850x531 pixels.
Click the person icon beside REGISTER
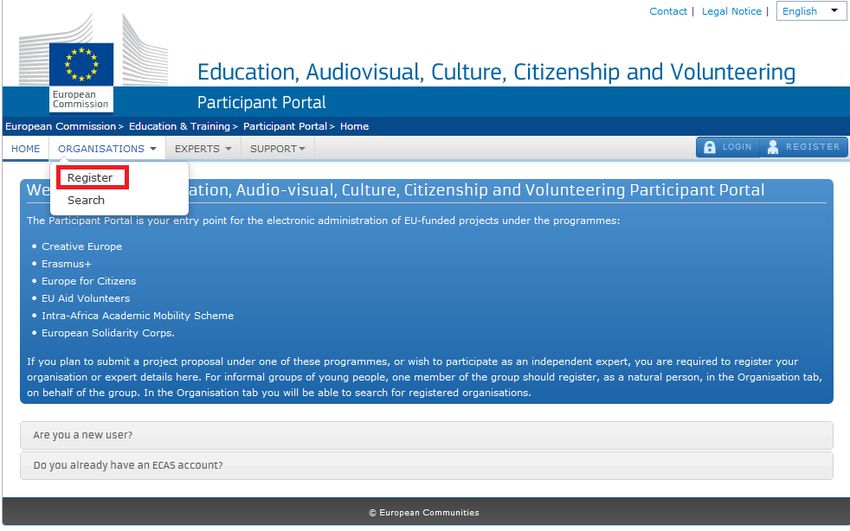pos(773,147)
